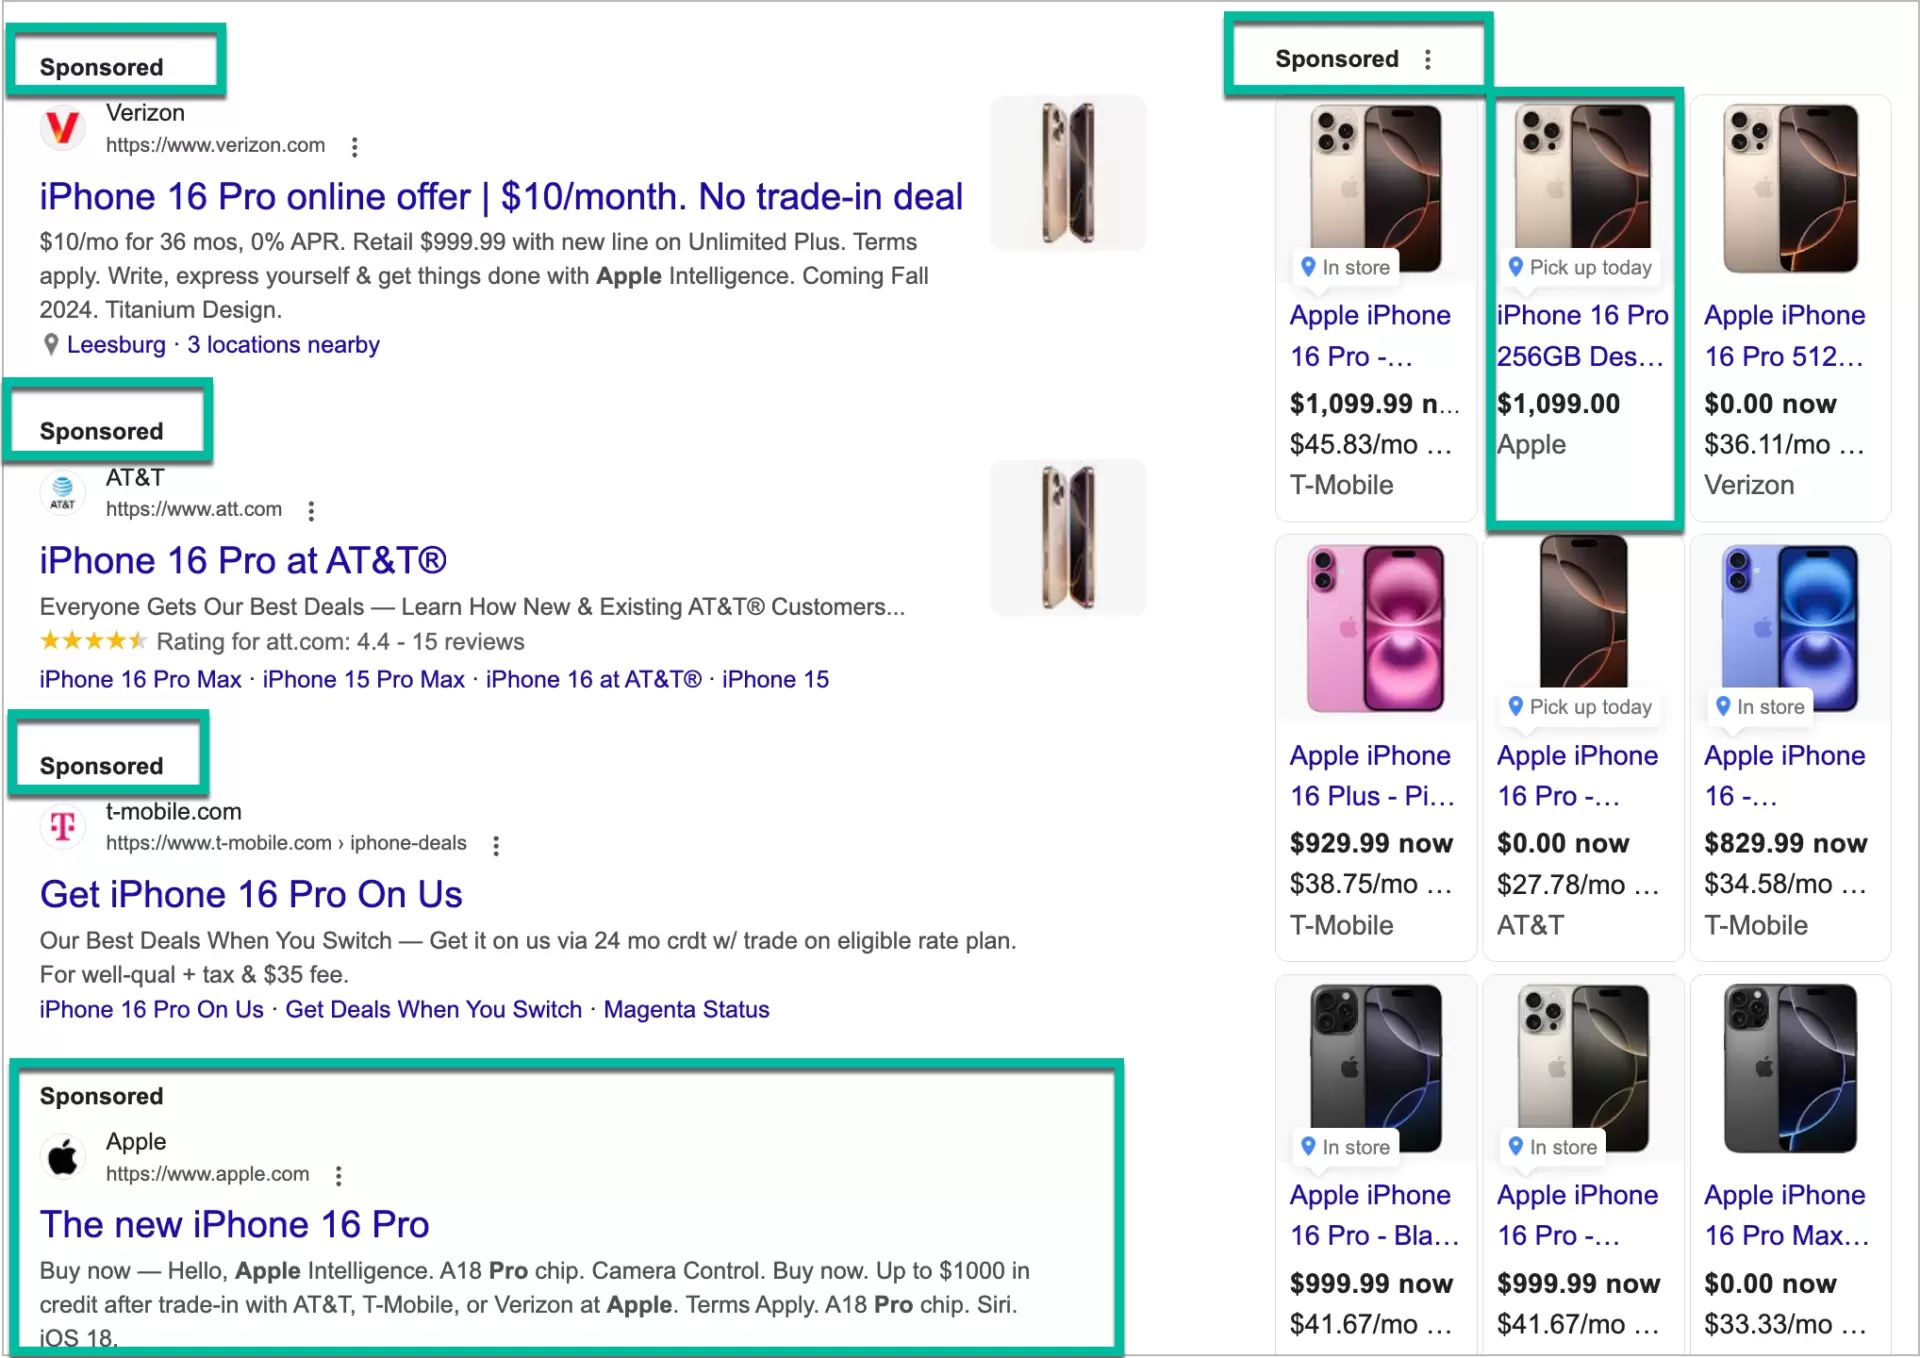Viewport: 1920px width, 1358px height.
Task: Click the '3 locations nearby' link
Action: coord(283,344)
